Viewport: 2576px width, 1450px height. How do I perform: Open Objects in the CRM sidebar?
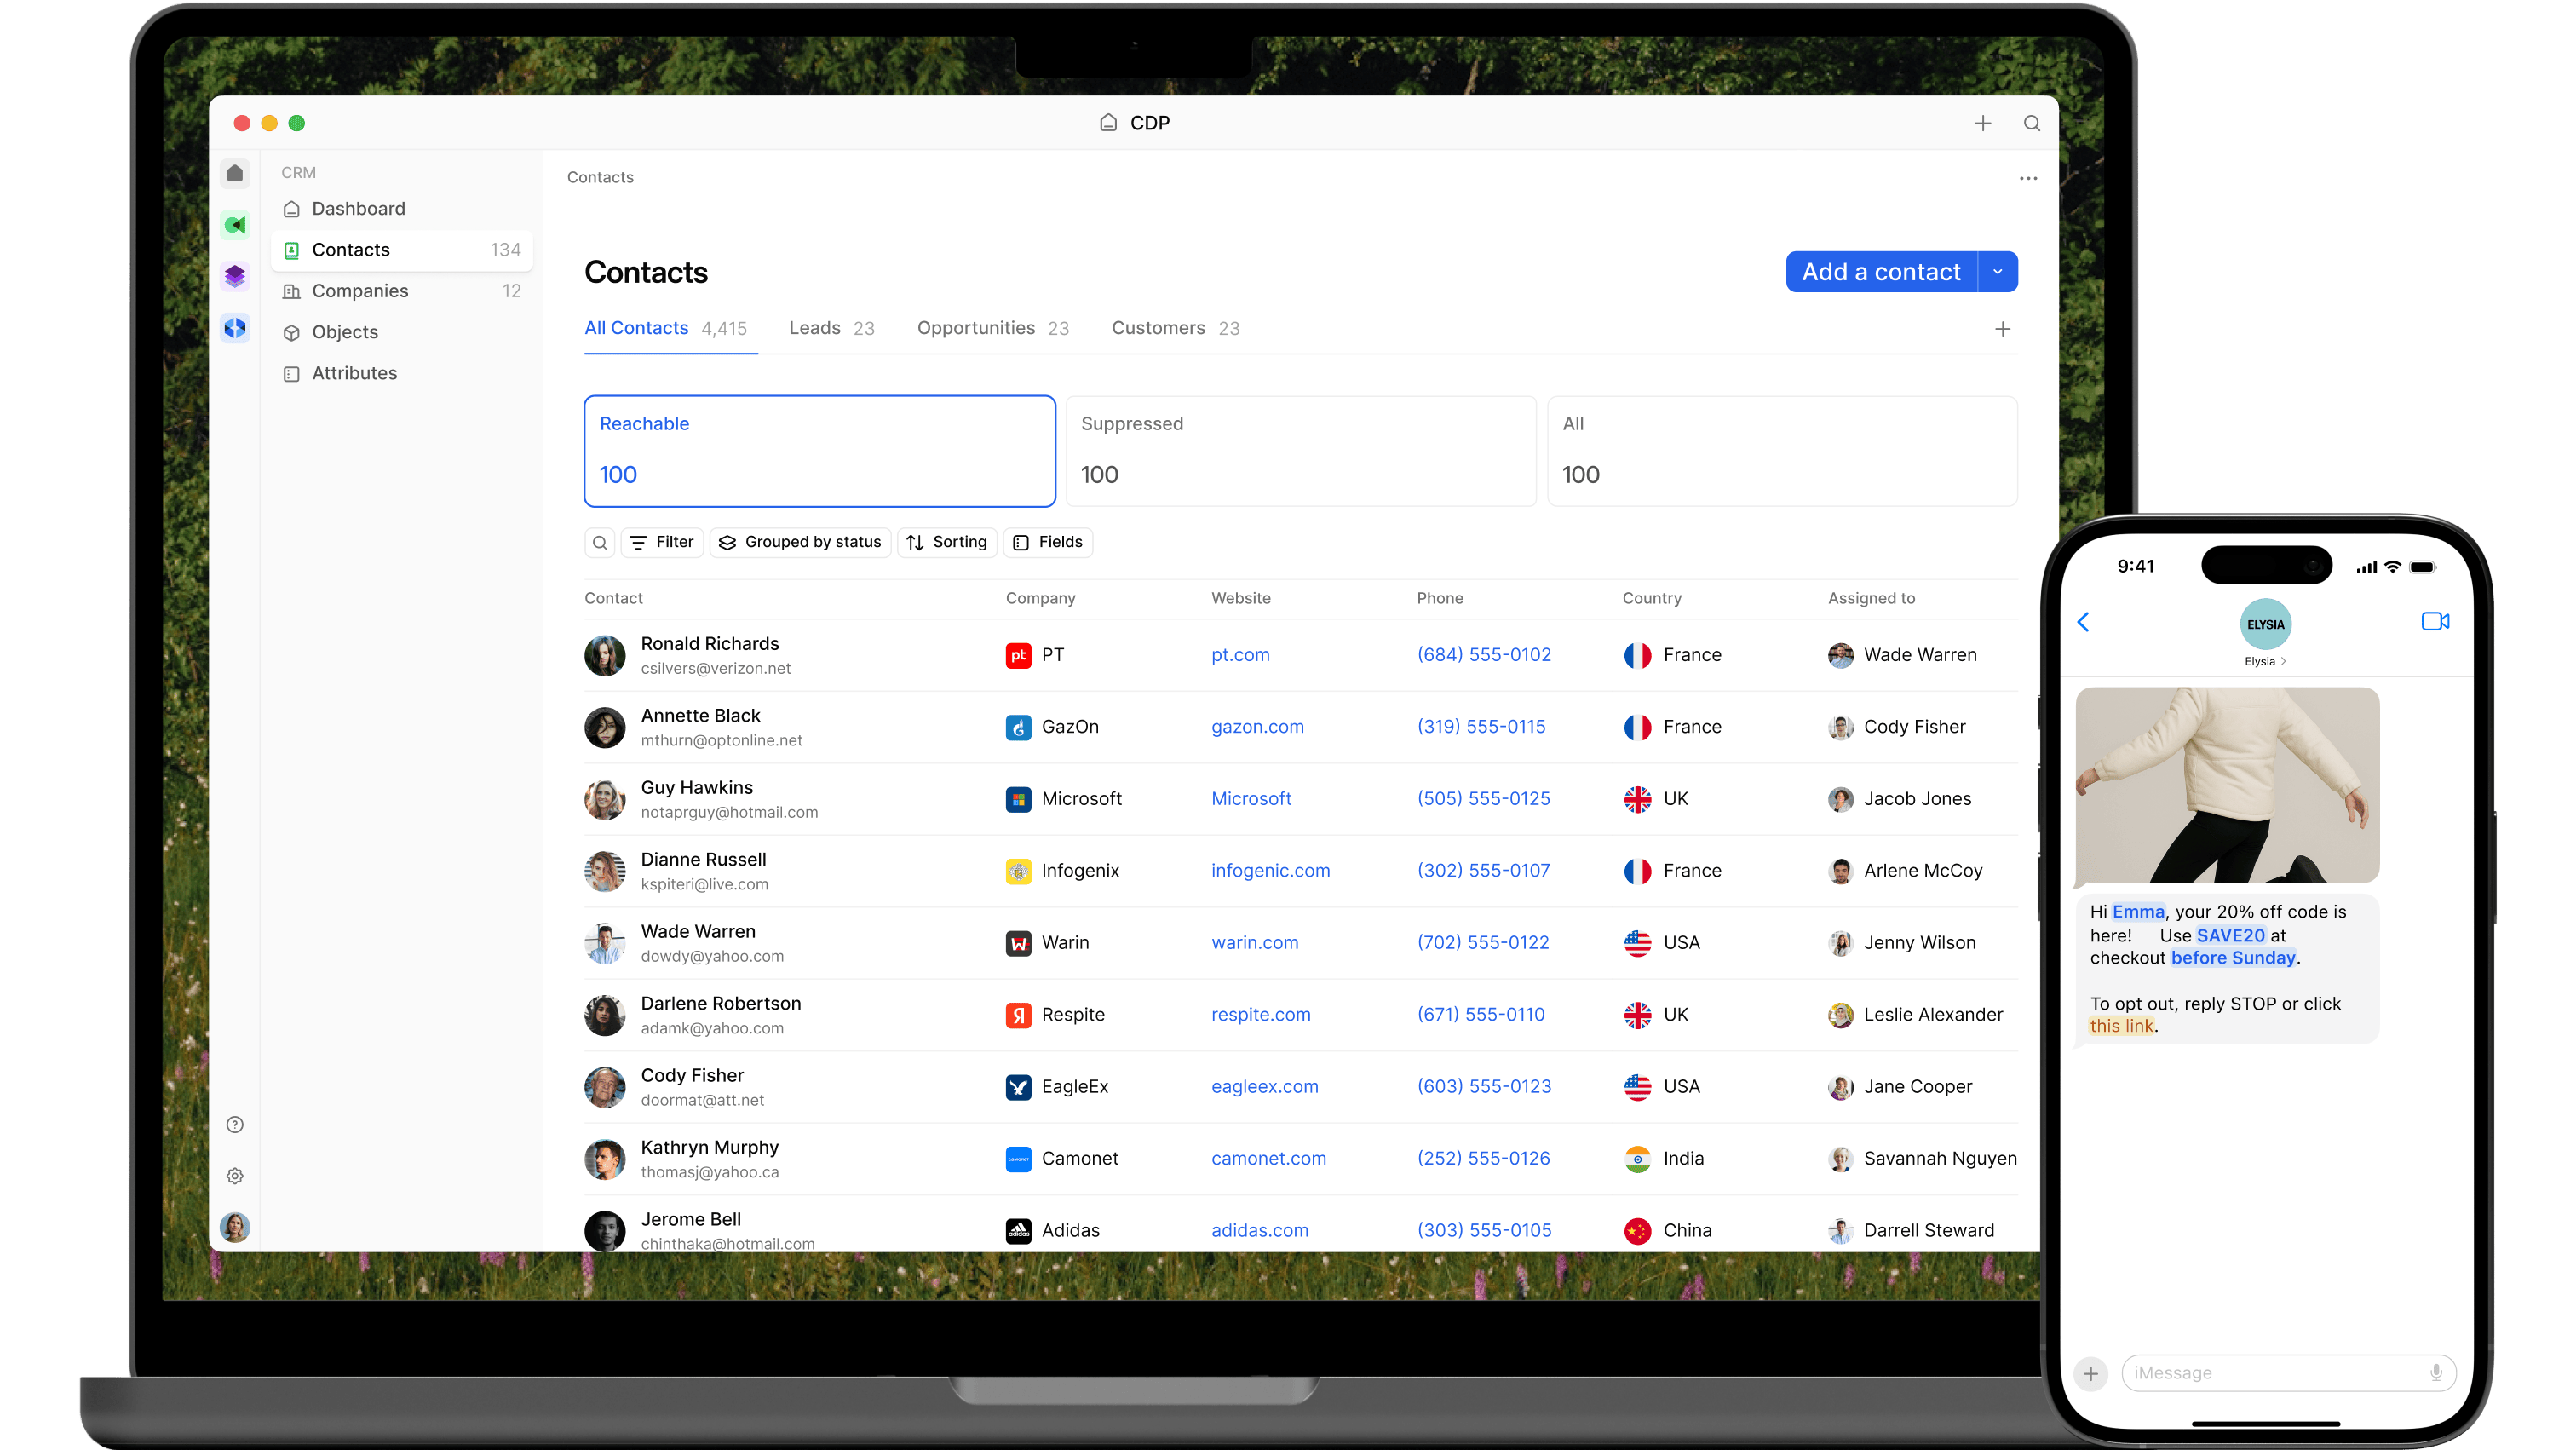[x=402, y=332]
